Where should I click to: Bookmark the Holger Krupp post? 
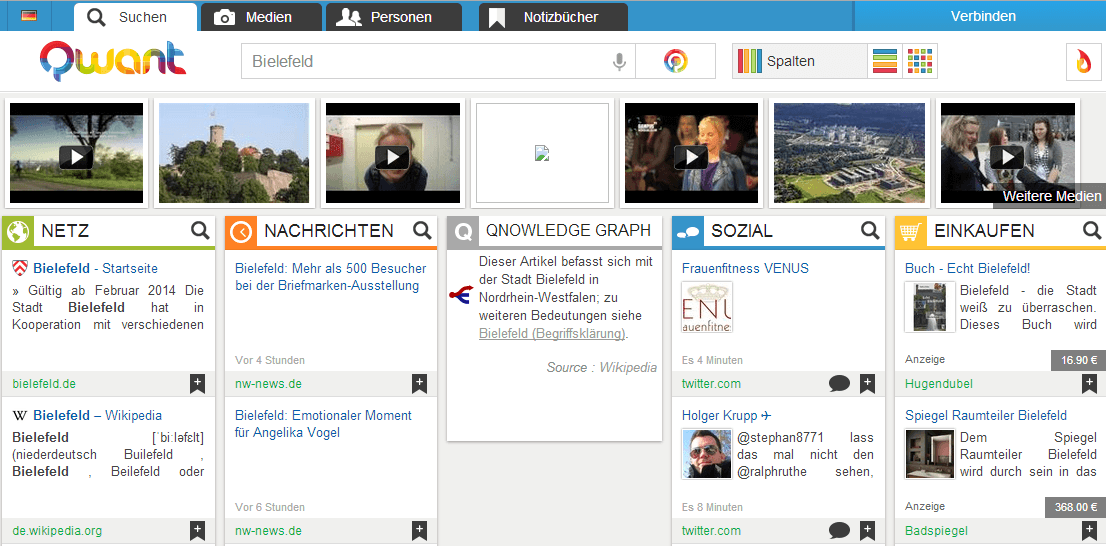pos(868,530)
